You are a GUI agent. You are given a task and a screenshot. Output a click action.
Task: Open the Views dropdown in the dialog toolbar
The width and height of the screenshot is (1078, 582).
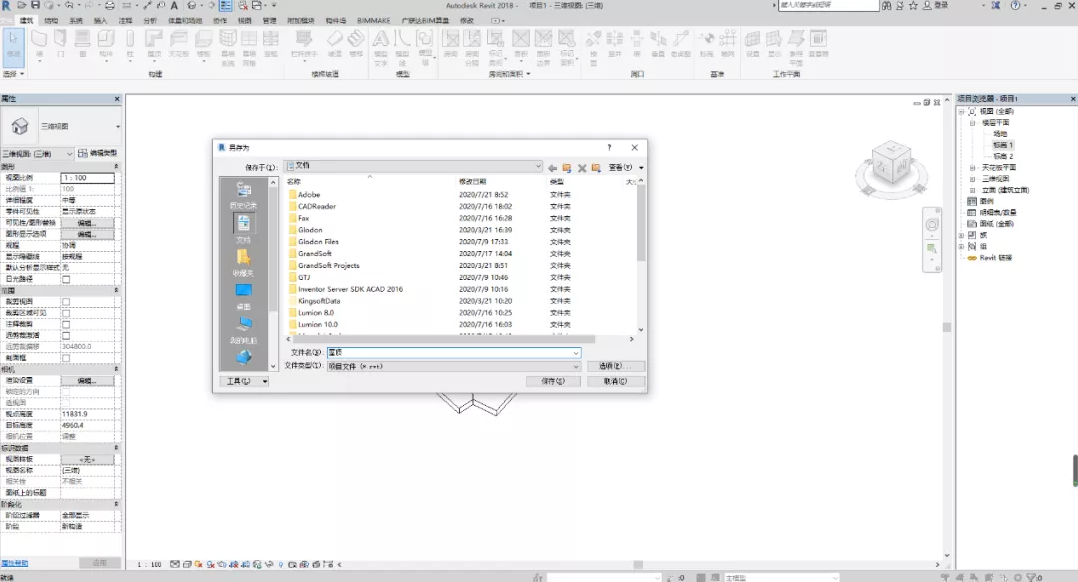pos(625,168)
